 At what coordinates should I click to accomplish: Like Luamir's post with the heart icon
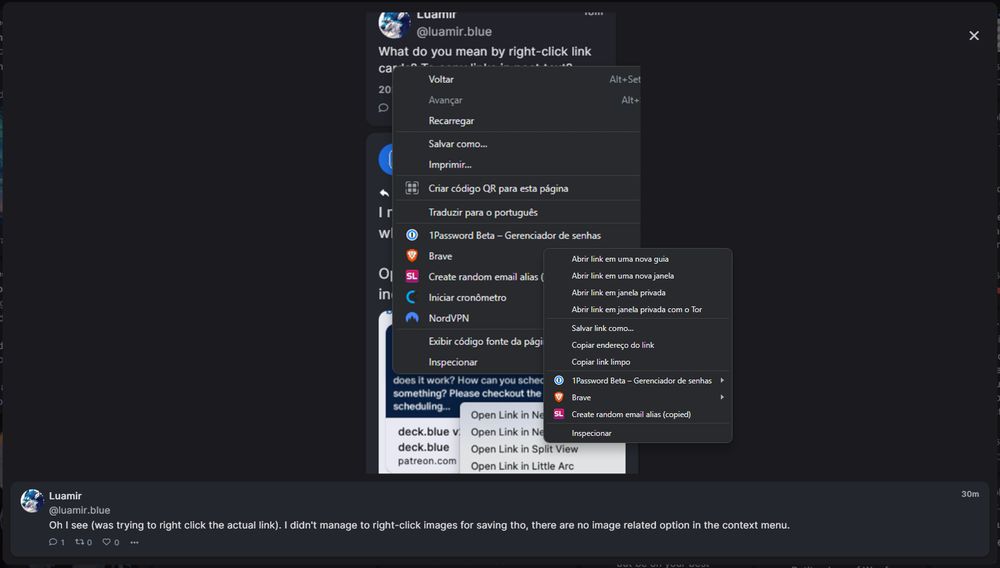107,542
